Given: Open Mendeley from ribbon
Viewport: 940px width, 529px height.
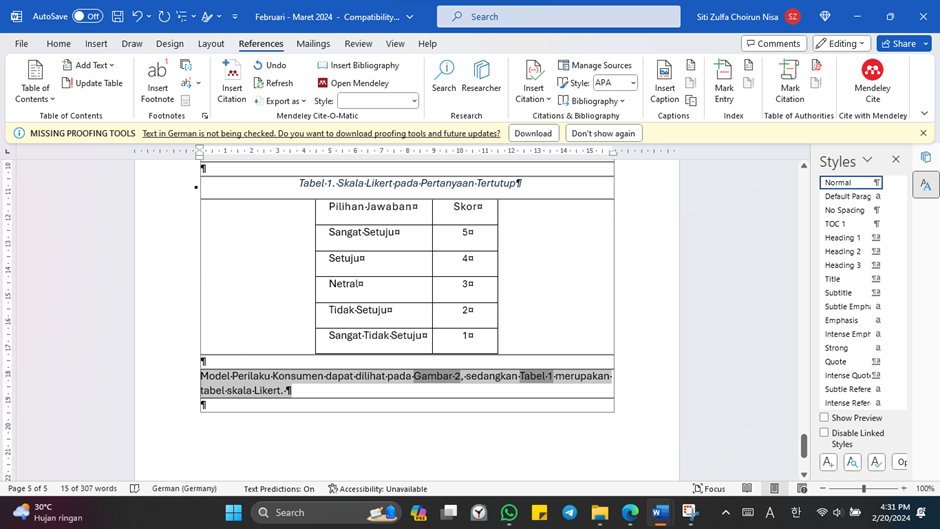Looking at the screenshot, I should (x=353, y=83).
